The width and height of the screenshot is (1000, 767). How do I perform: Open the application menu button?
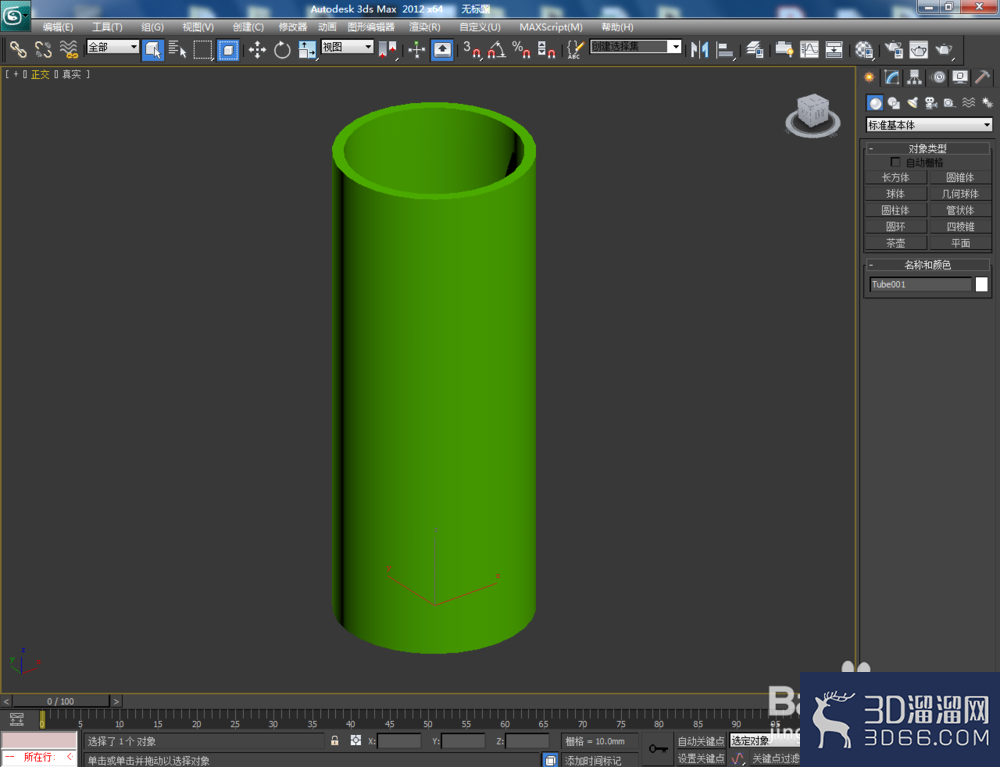pos(15,15)
